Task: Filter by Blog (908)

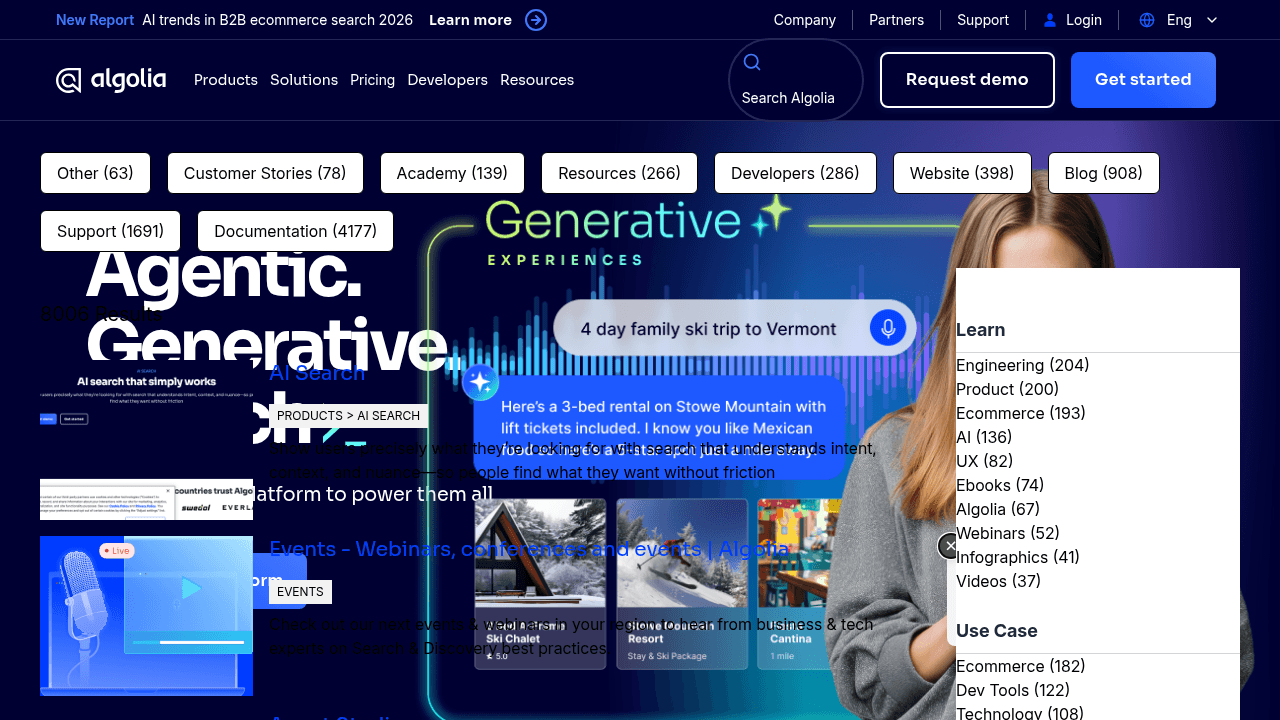Action: point(1104,173)
